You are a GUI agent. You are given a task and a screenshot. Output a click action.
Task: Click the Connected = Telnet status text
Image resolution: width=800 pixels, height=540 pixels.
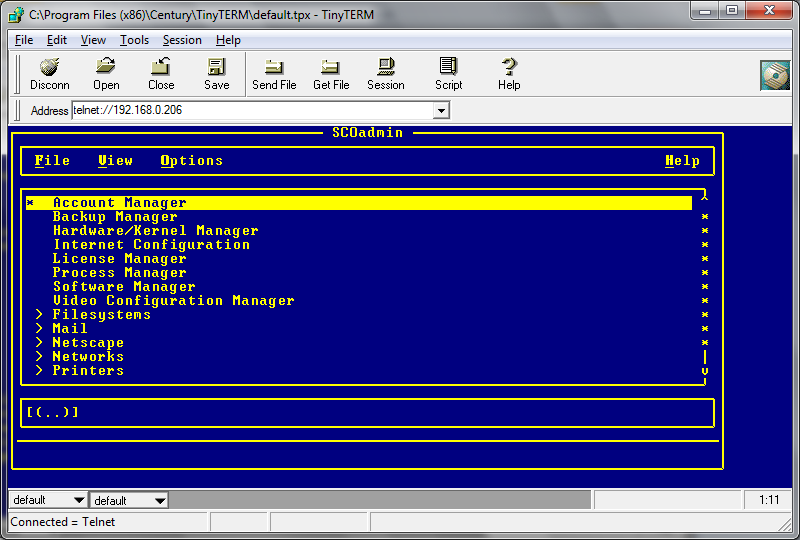tap(63, 522)
